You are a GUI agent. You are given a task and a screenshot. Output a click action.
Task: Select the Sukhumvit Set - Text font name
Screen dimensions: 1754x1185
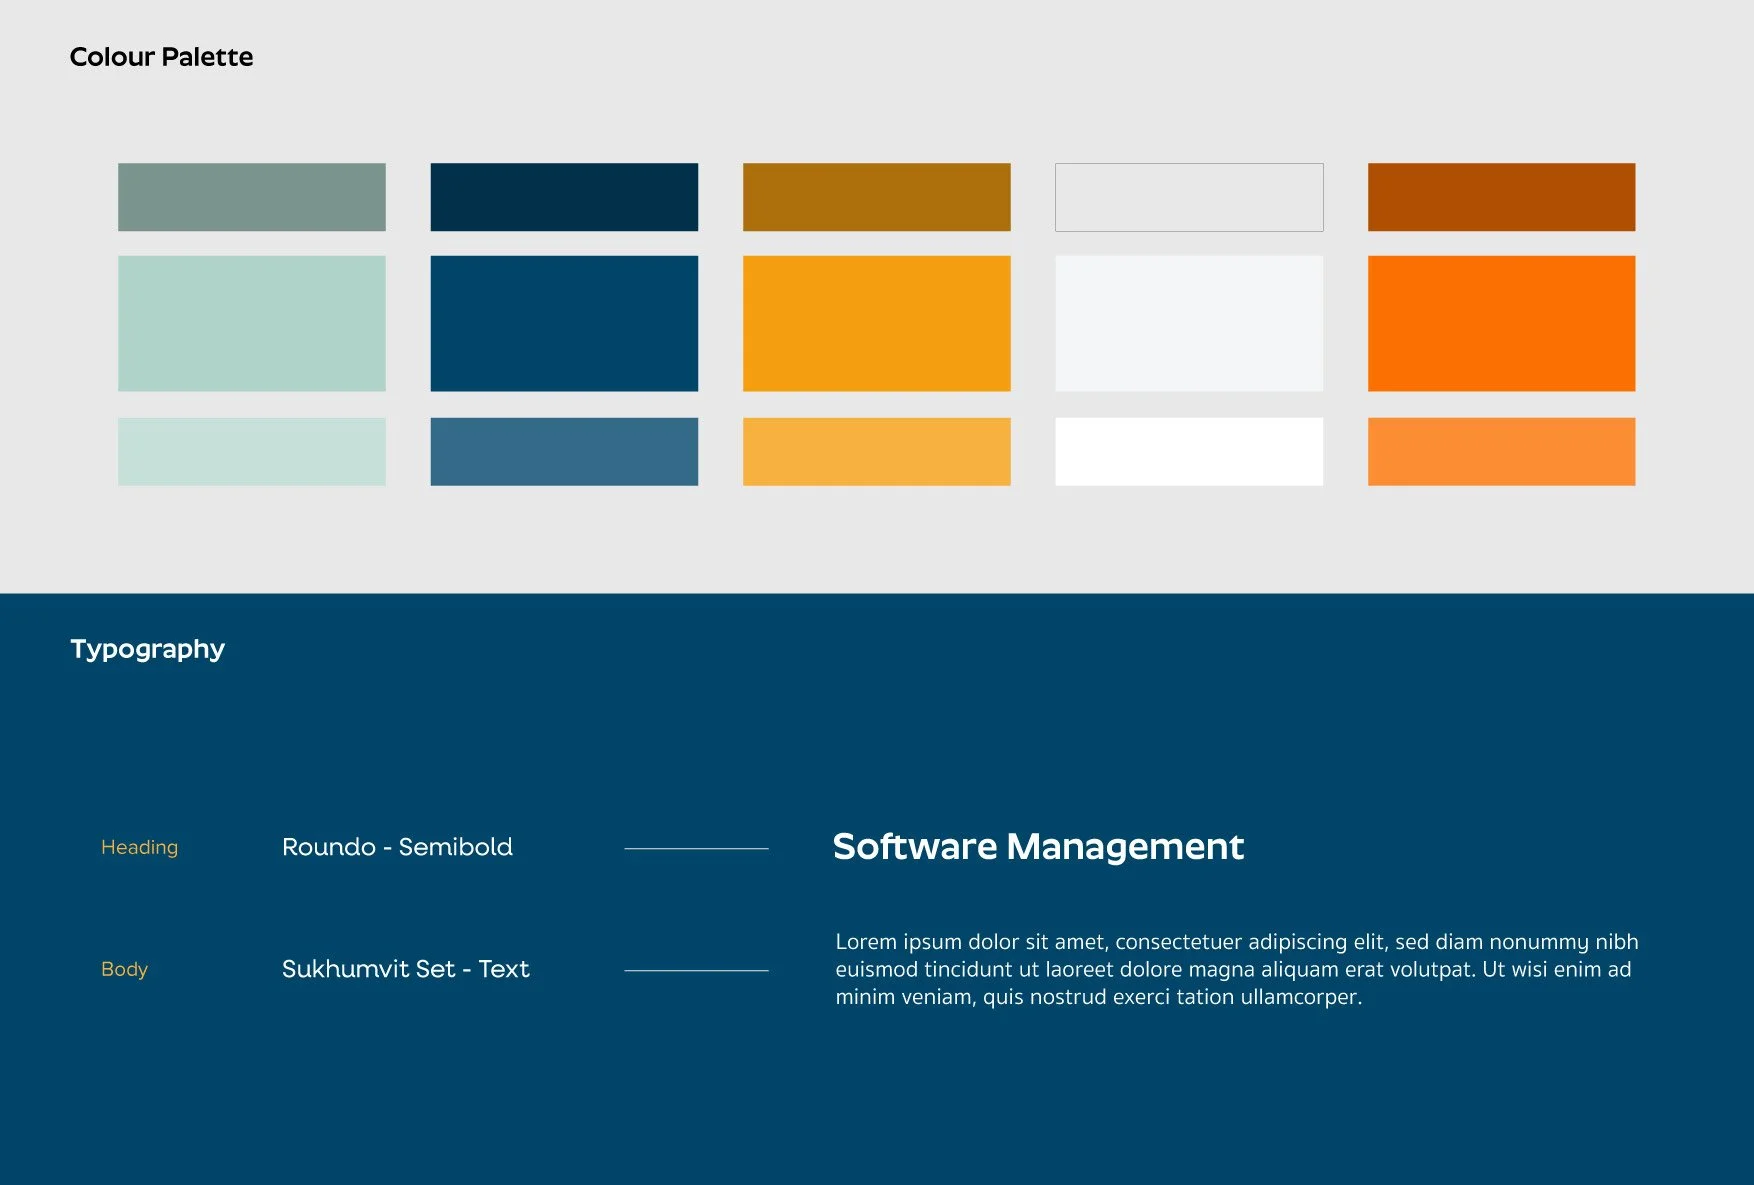click(x=405, y=969)
